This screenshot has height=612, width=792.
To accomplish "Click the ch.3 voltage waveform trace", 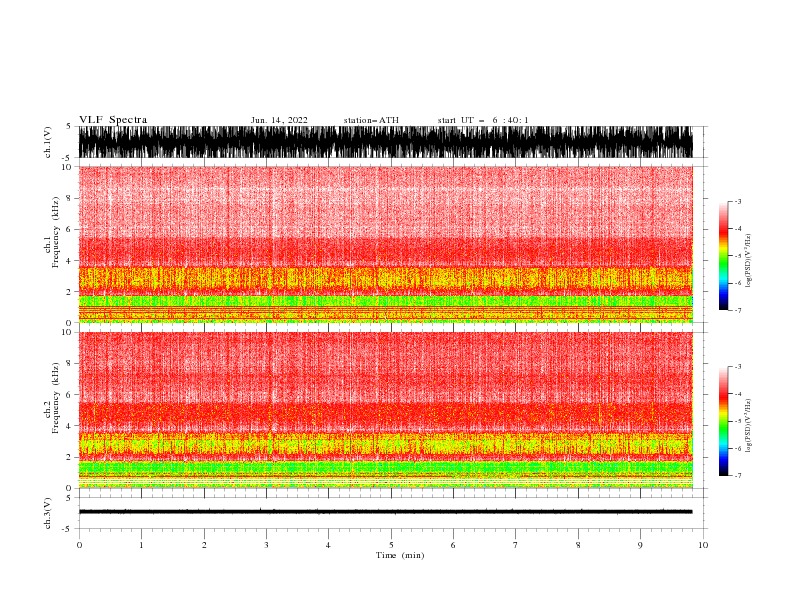I will tap(385, 512).
